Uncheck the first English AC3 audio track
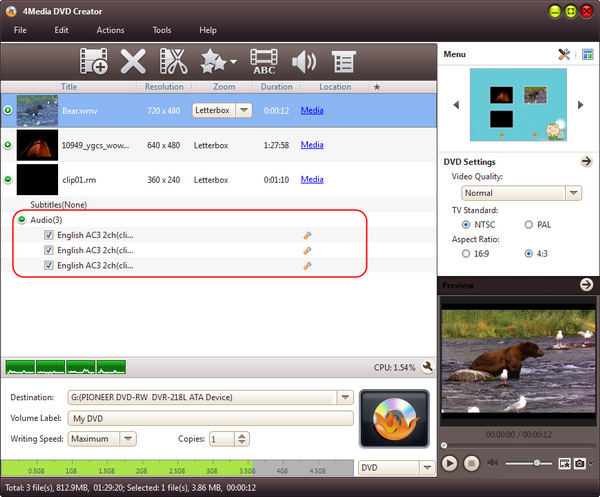The image size is (600, 497). click(48, 235)
